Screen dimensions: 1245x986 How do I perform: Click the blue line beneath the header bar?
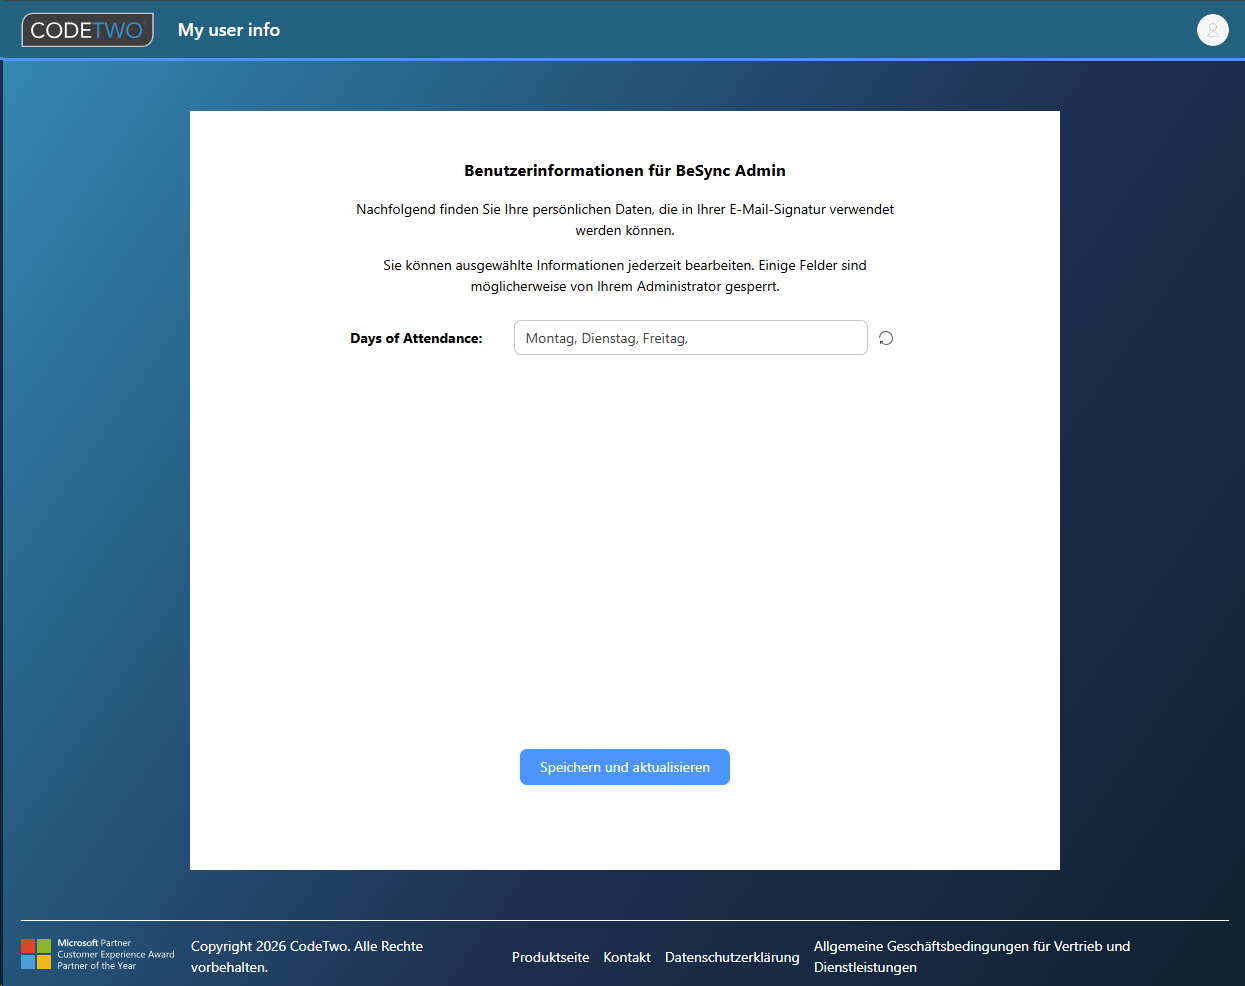pyautogui.click(x=624, y=60)
